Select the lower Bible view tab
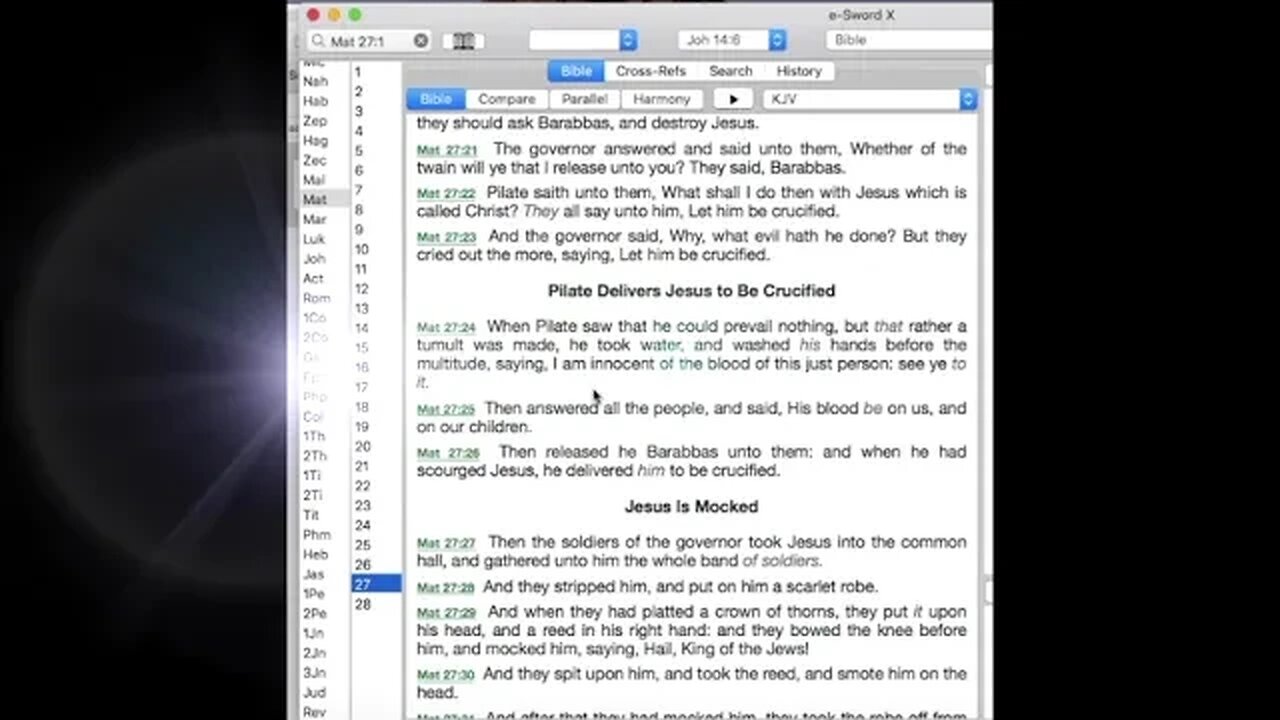 coord(436,99)
